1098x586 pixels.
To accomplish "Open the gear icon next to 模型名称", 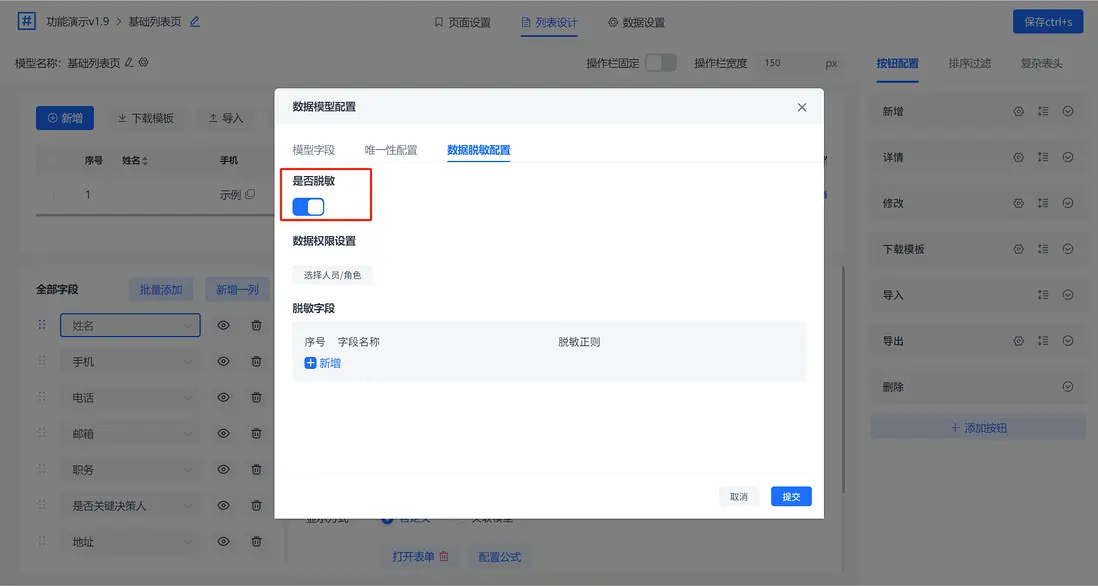I will coord(143,61).
